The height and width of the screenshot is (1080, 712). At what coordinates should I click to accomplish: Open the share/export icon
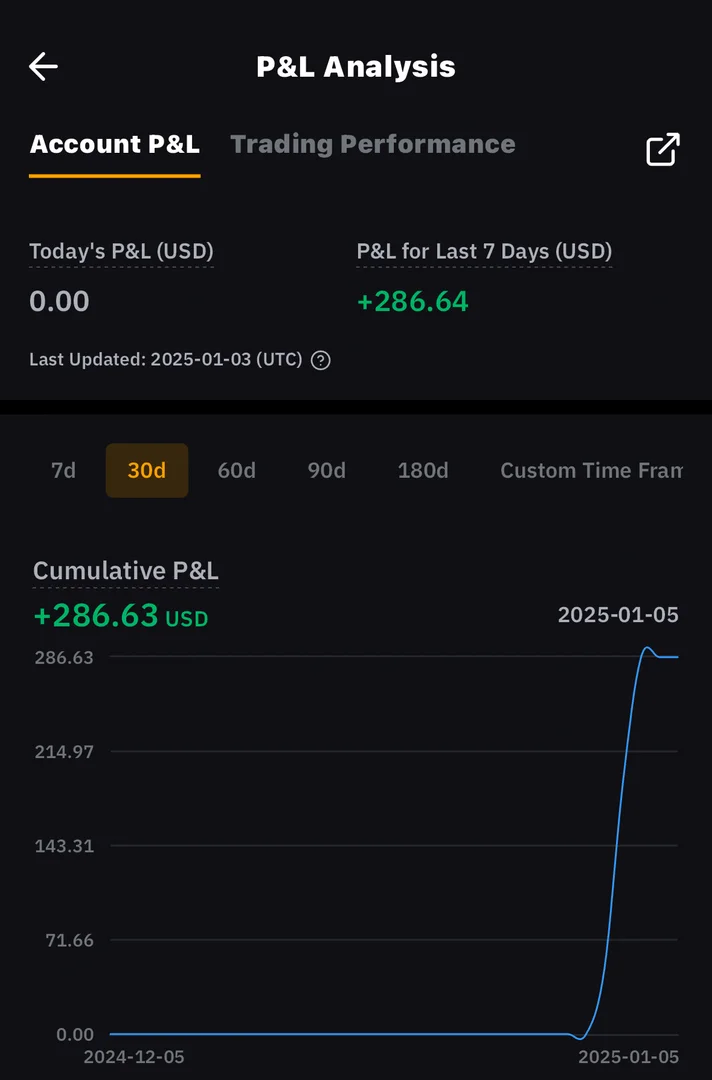pos(662,149)
